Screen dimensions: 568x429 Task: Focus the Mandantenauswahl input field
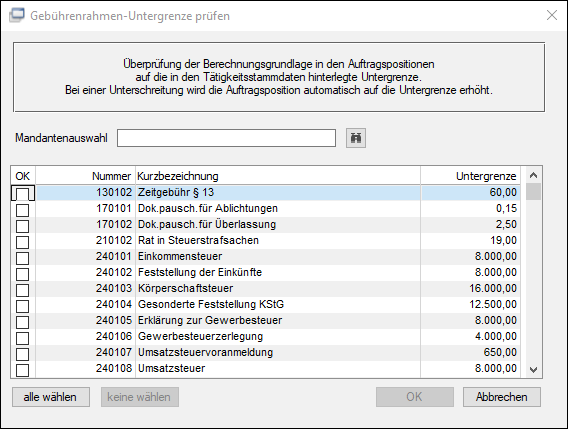(x=226, y=138)
